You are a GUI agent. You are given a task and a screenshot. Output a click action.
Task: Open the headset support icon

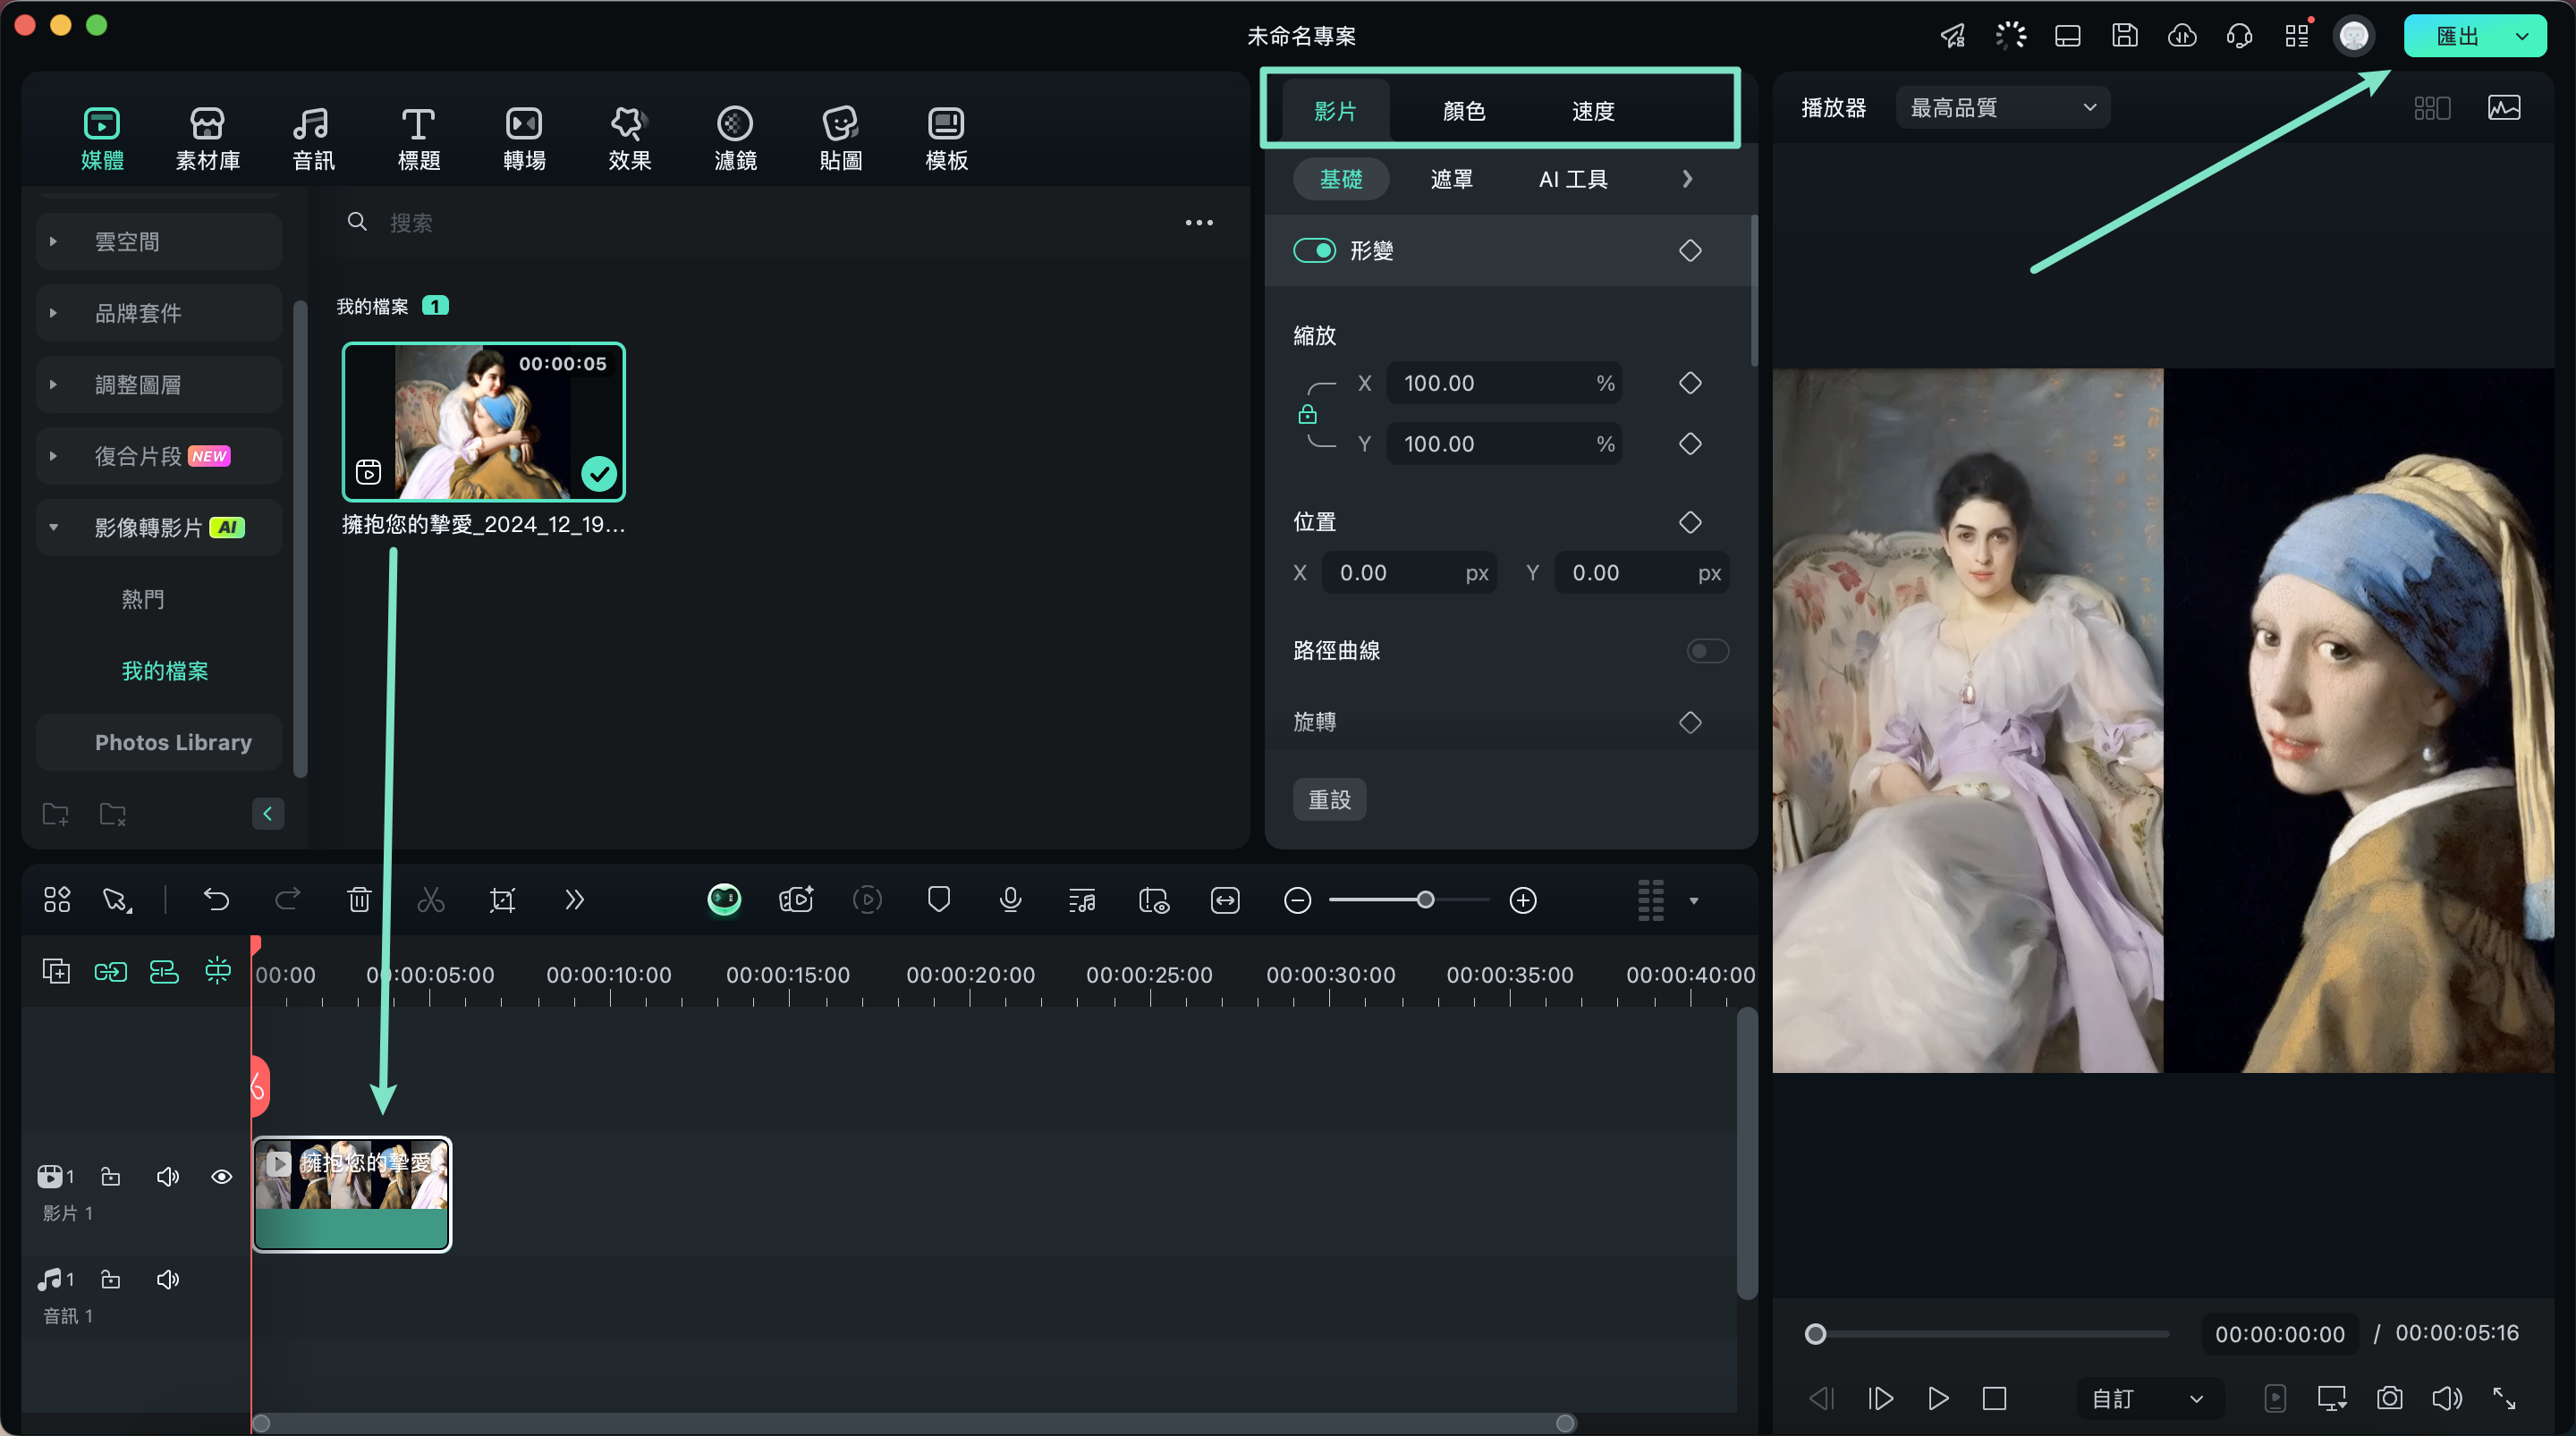[2240, 36]
